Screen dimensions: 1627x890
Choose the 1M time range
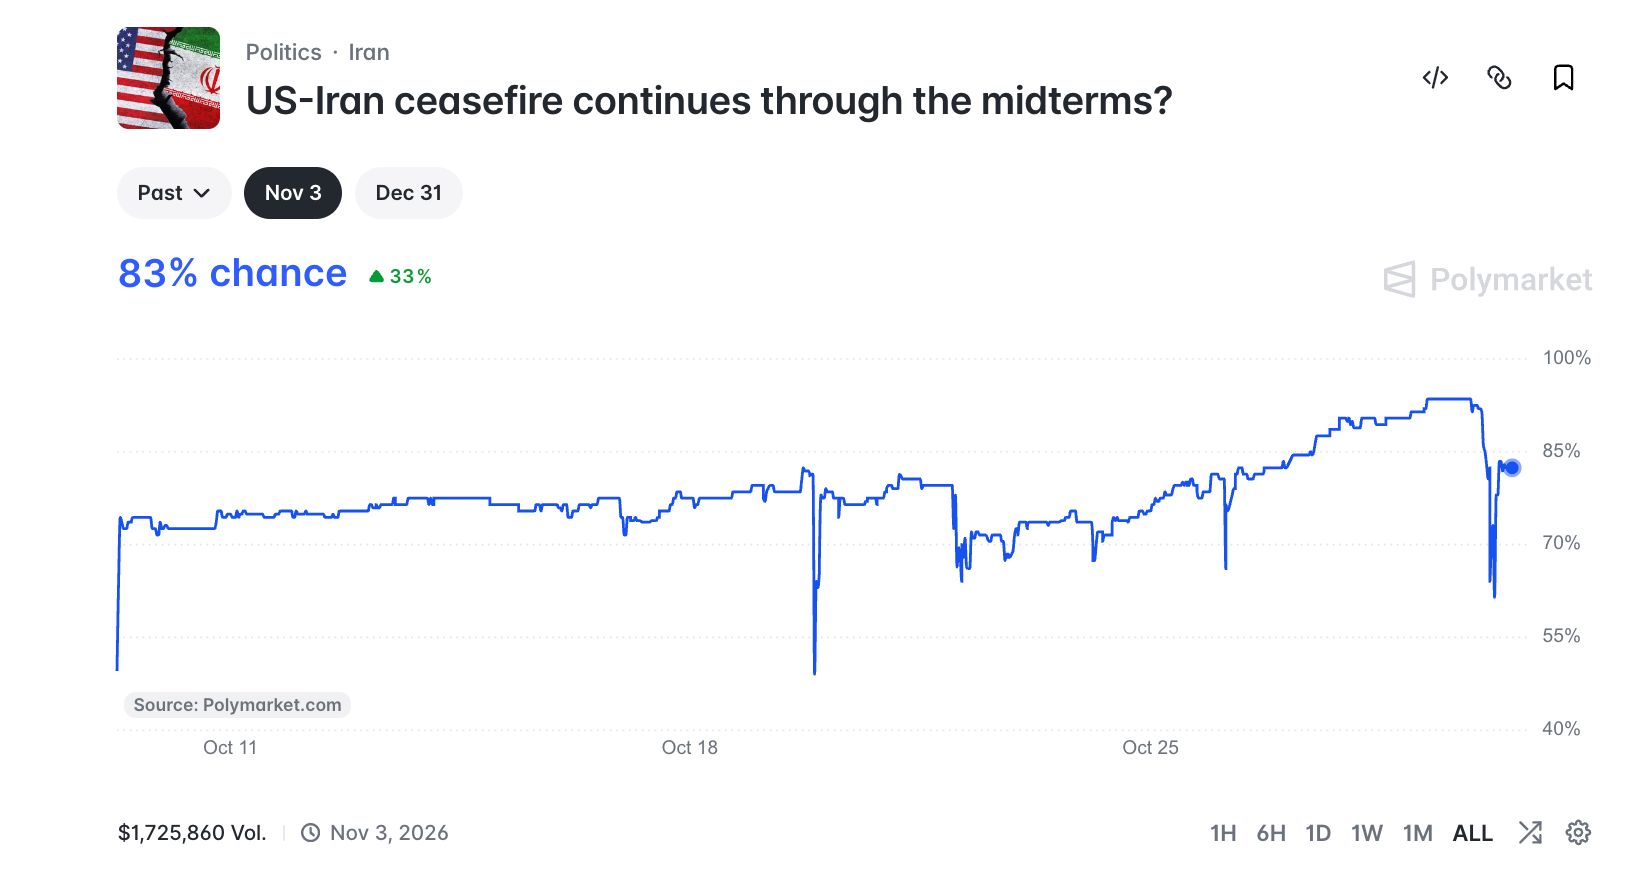click(x=1417, y=833)
